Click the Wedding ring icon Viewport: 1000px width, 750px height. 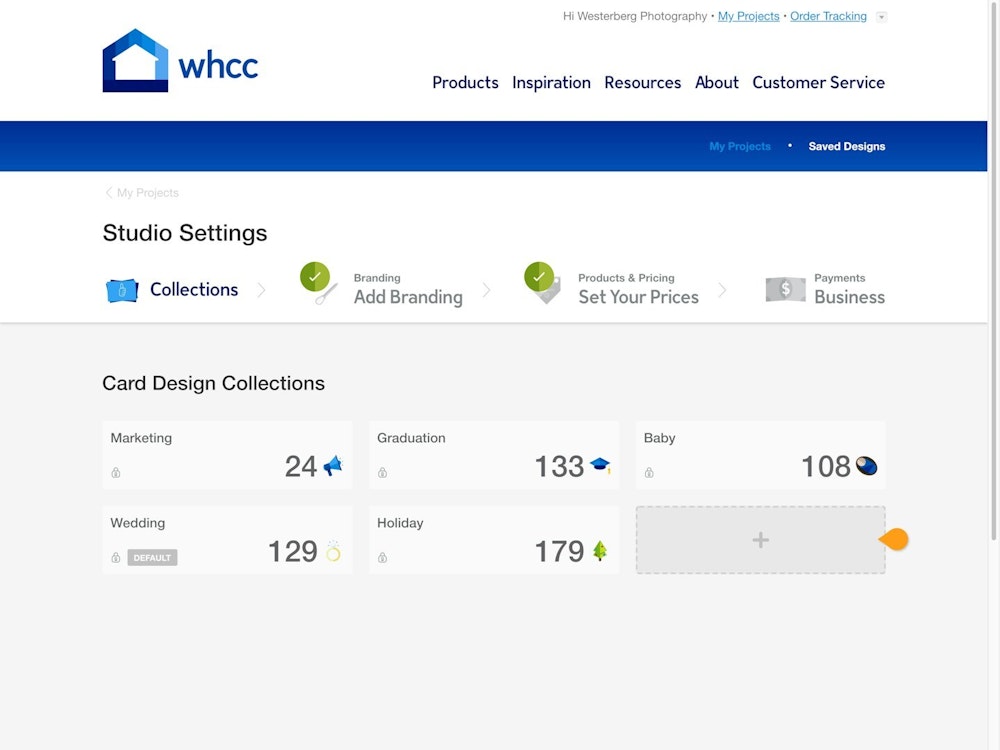333,551
